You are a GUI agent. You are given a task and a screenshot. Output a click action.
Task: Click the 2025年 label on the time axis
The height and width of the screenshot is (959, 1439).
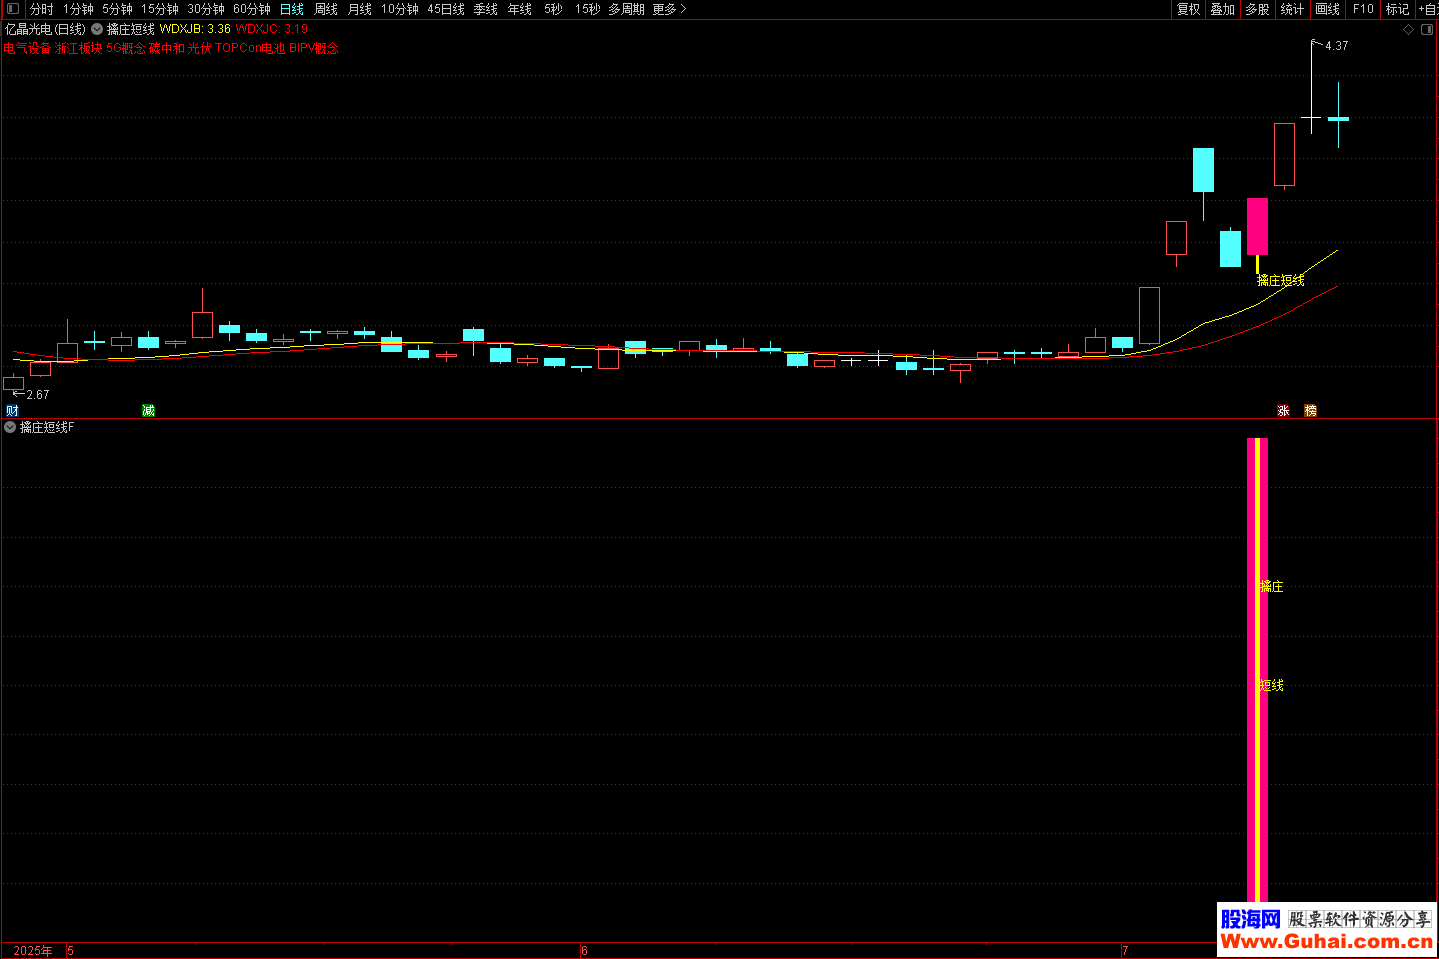[33, 951]
